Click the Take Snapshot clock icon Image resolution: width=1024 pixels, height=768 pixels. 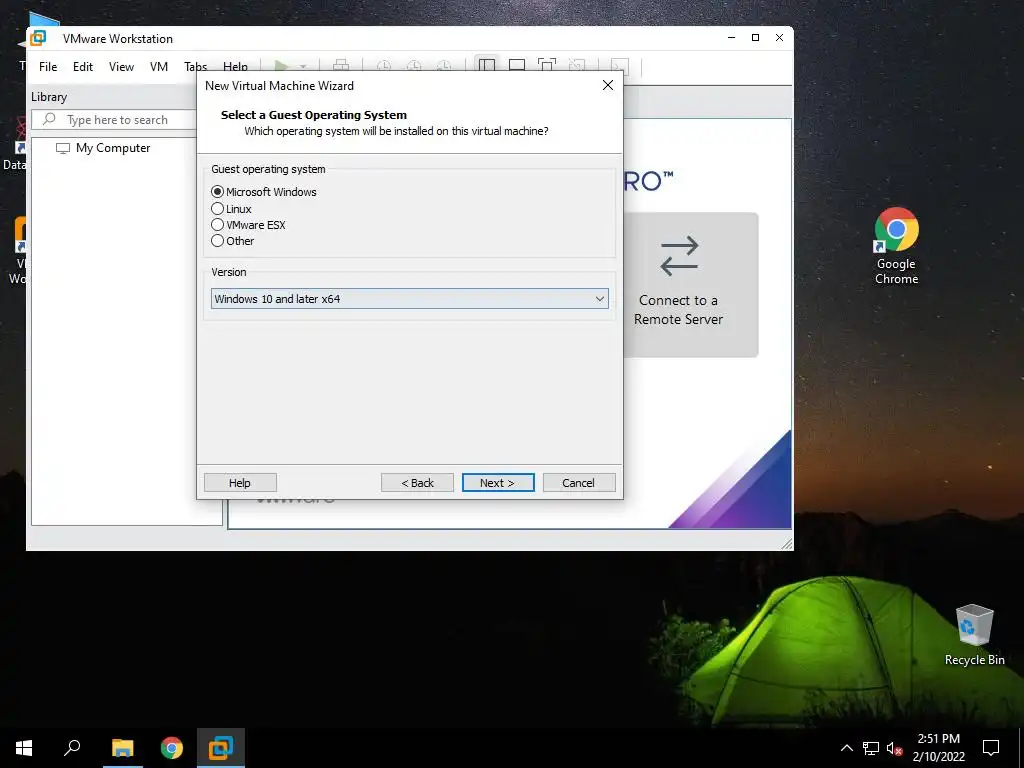click(384, 65)
